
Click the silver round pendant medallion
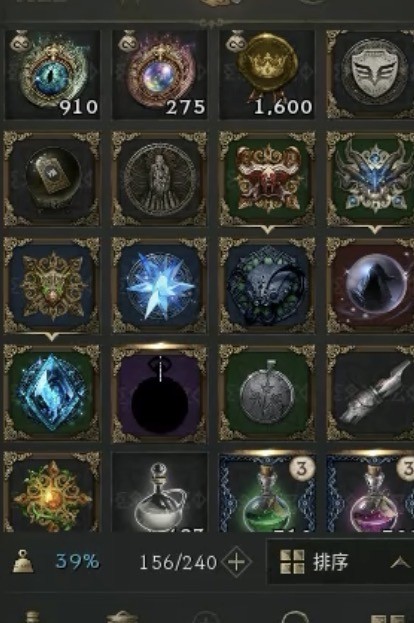tap(267, 393)
